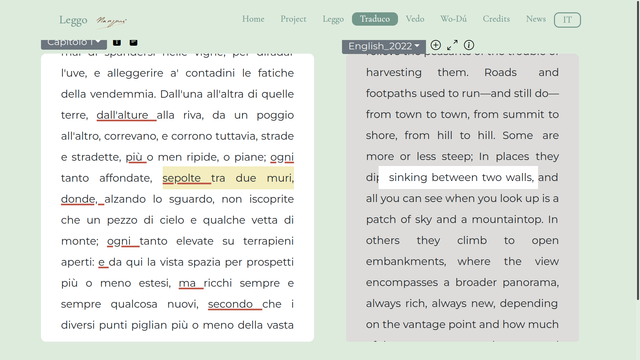This screenshot has height=360, width=640.
Task: Open the circled info icon for the translation
Action: pyautogui.click(x=469, y=45)
